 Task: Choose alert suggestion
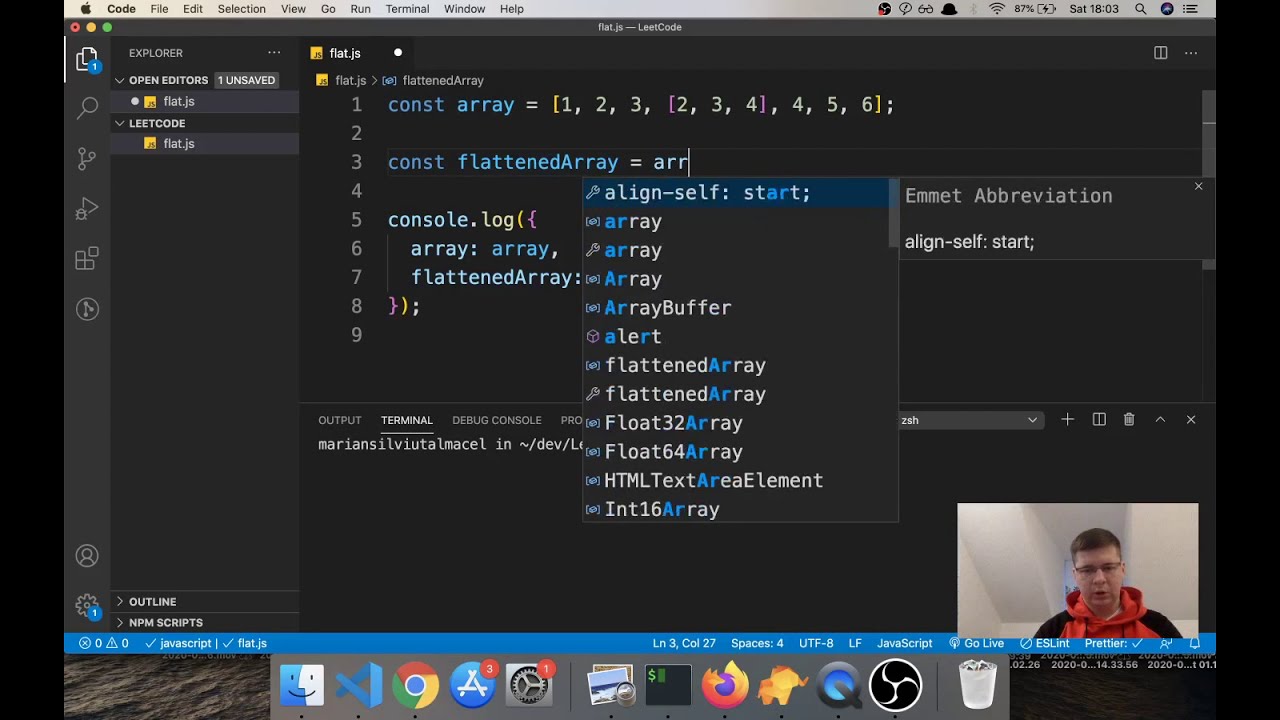[736, 337]
